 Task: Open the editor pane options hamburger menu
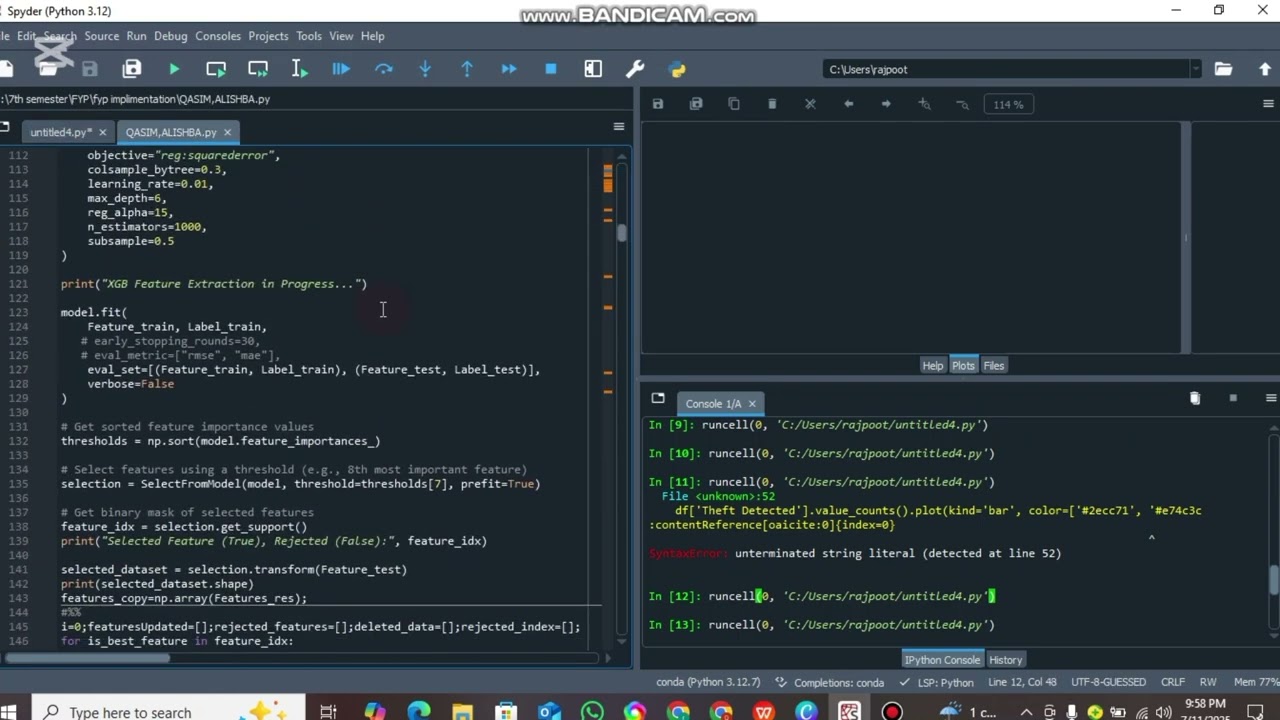[618, 126]
